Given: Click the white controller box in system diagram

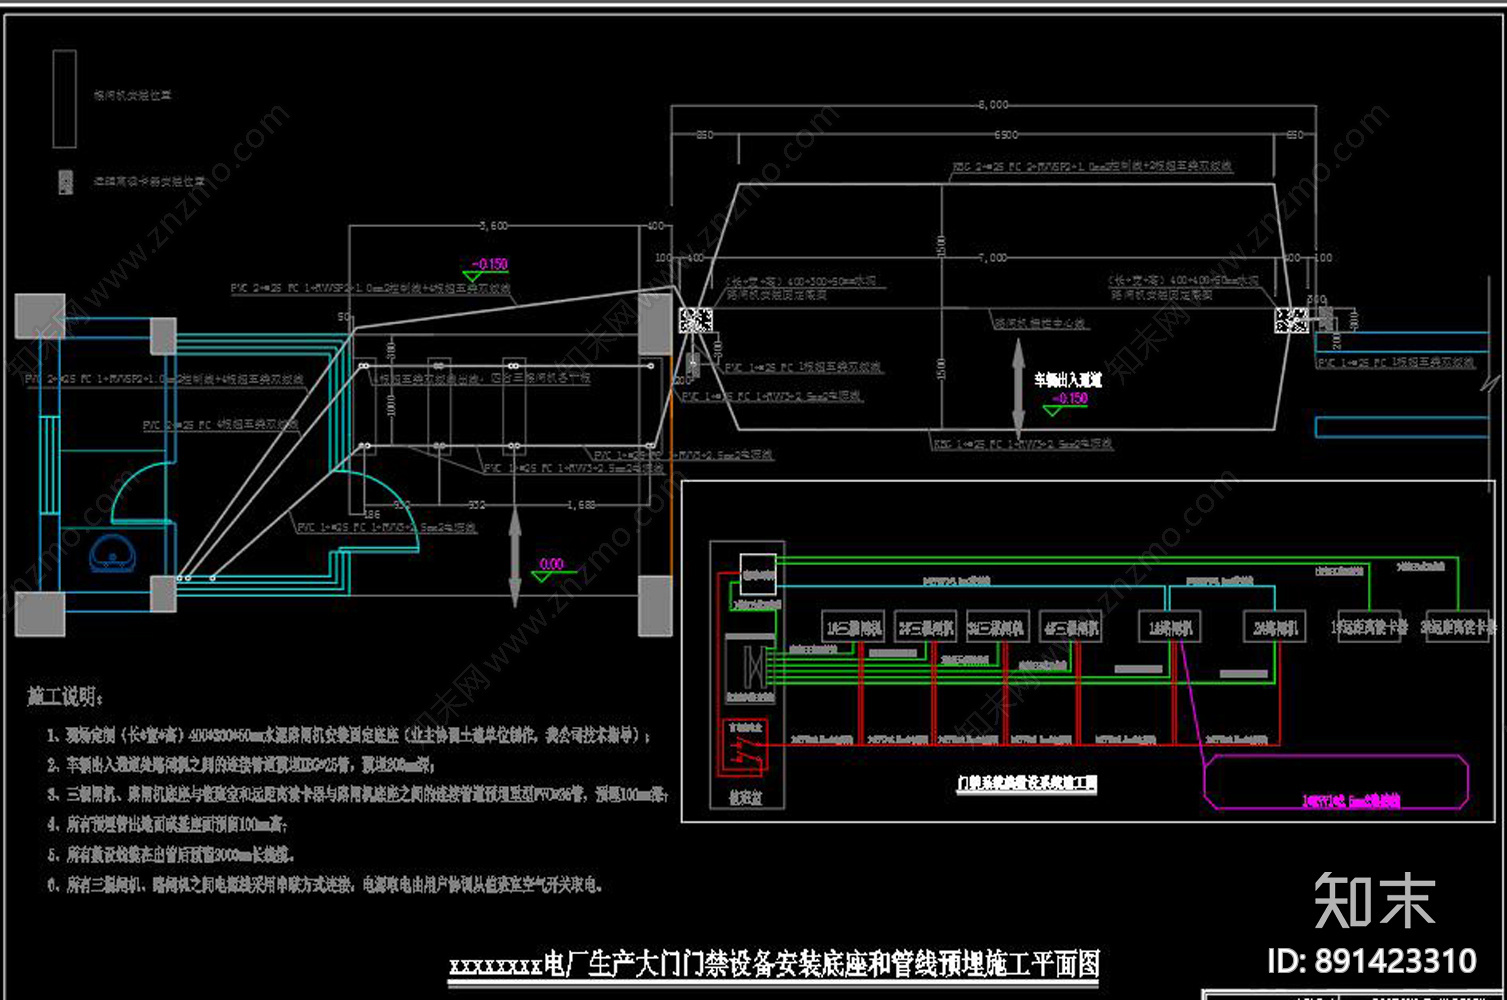Looking at the screenshot, I should tap(758, 574).
